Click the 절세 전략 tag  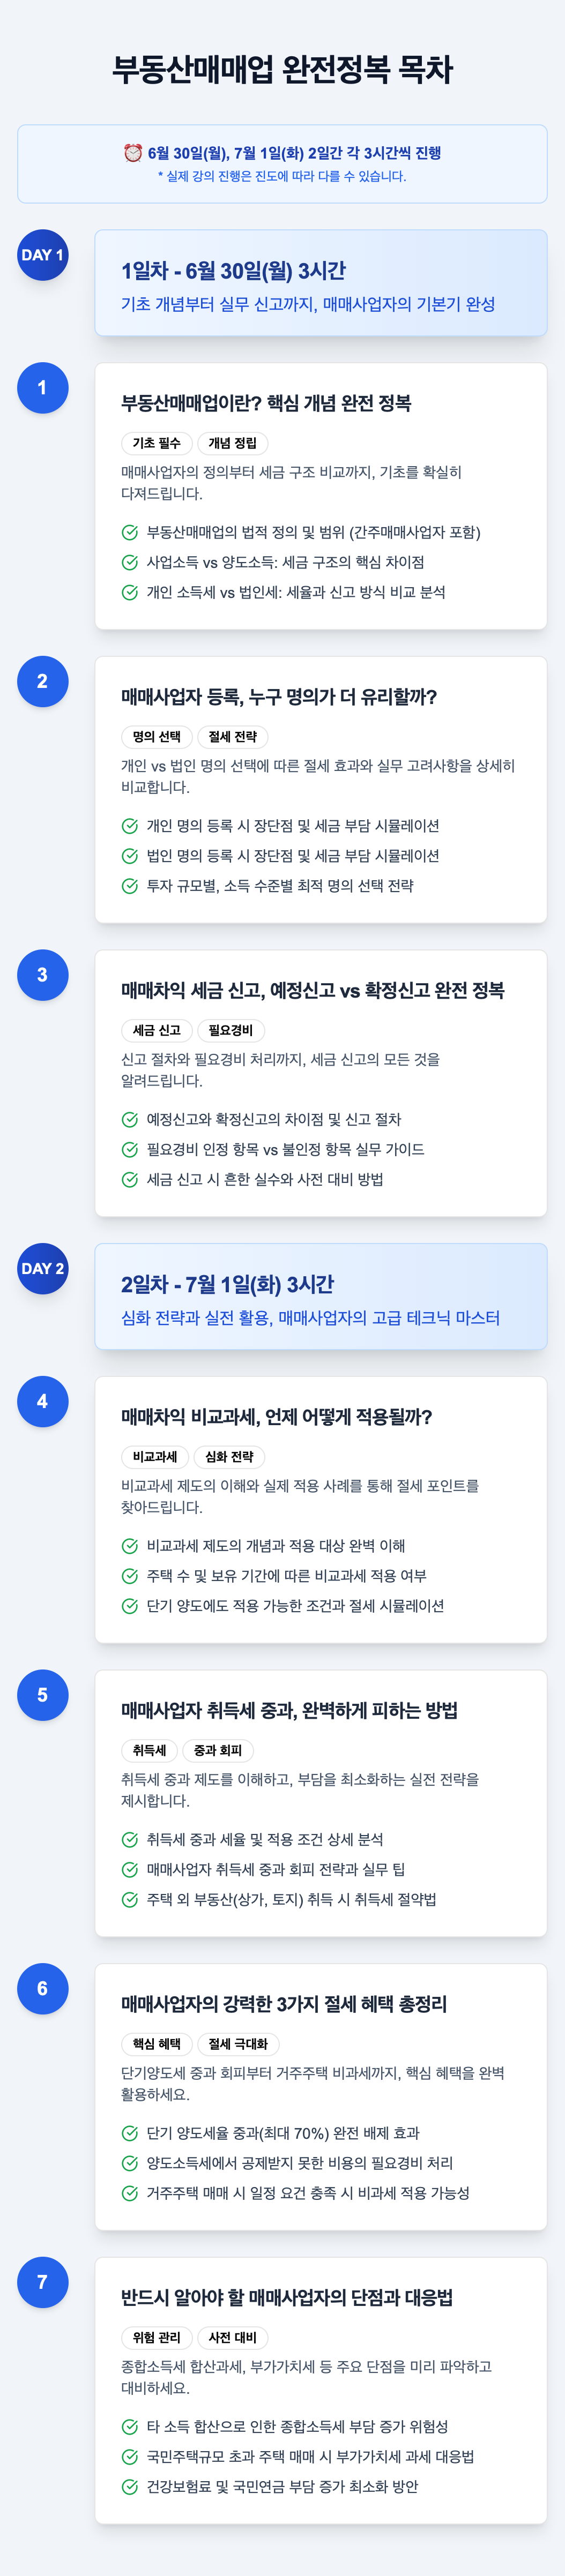click(233, 737)
